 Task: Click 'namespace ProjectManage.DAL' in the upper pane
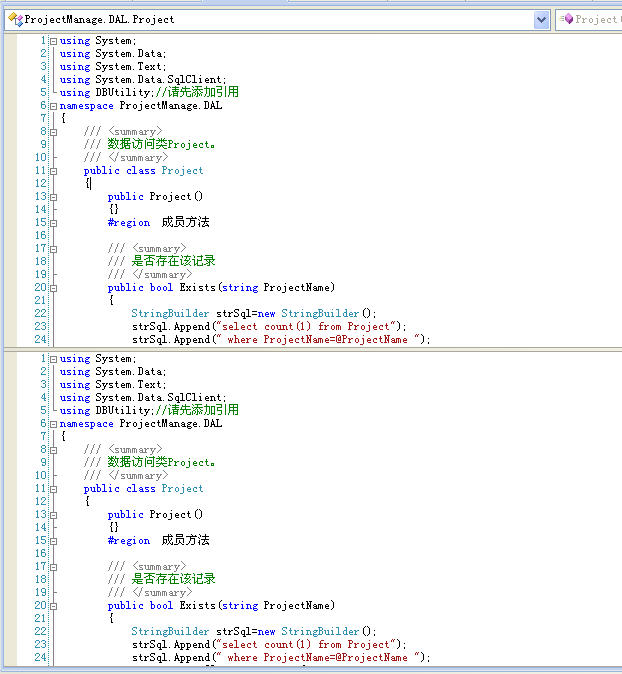pos(141,106)
